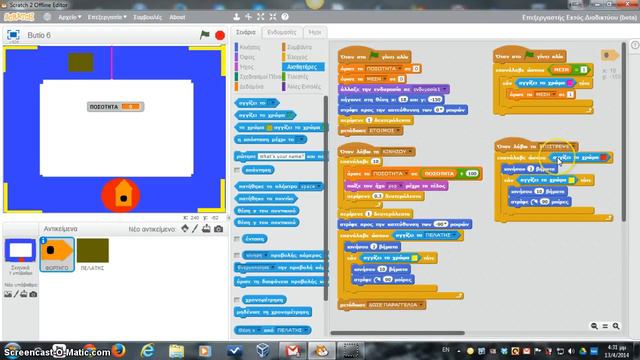Zoom out the scripts area
Screen dimensions: 640x360
pyautogui.click(x=594, y=326)
